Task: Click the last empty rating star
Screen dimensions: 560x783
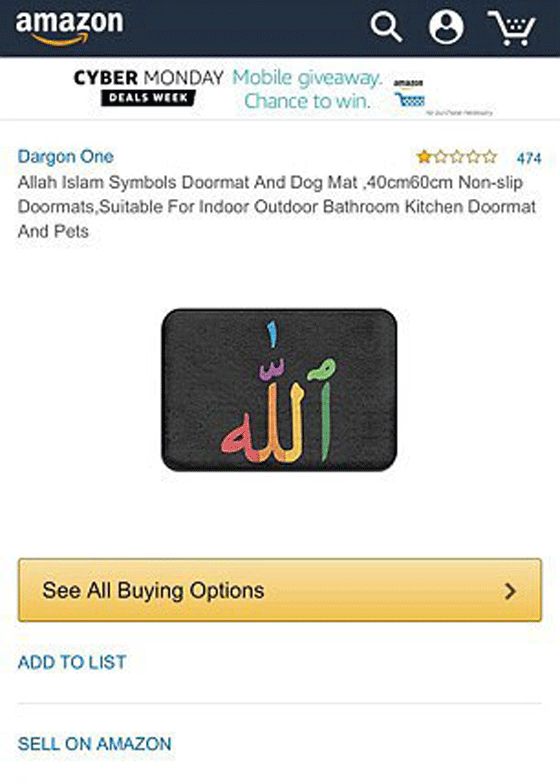Action: tap(490, 157)
